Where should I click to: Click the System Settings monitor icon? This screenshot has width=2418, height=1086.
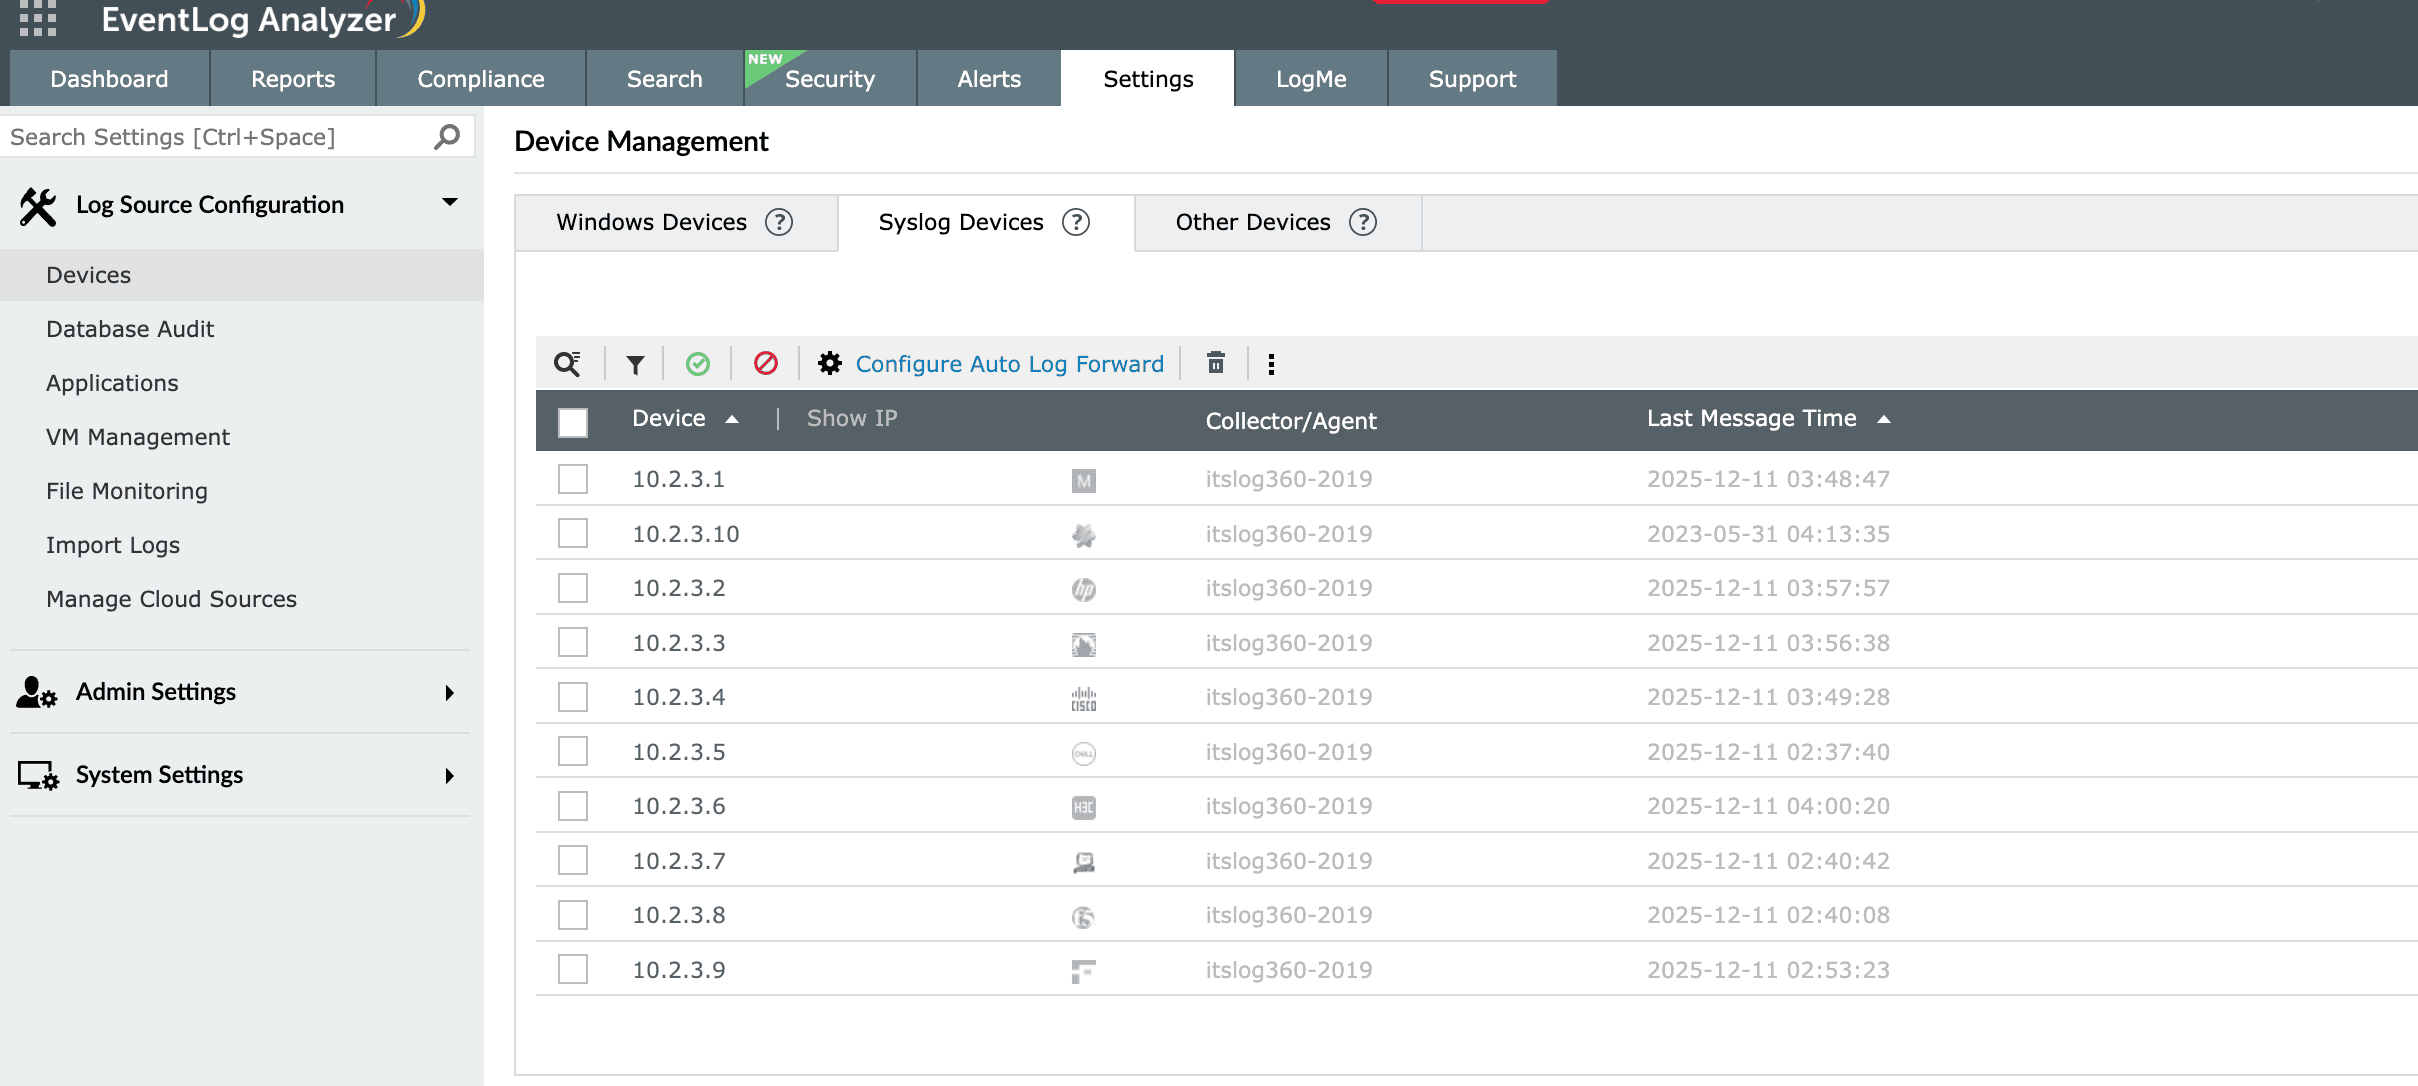point(38,776)
